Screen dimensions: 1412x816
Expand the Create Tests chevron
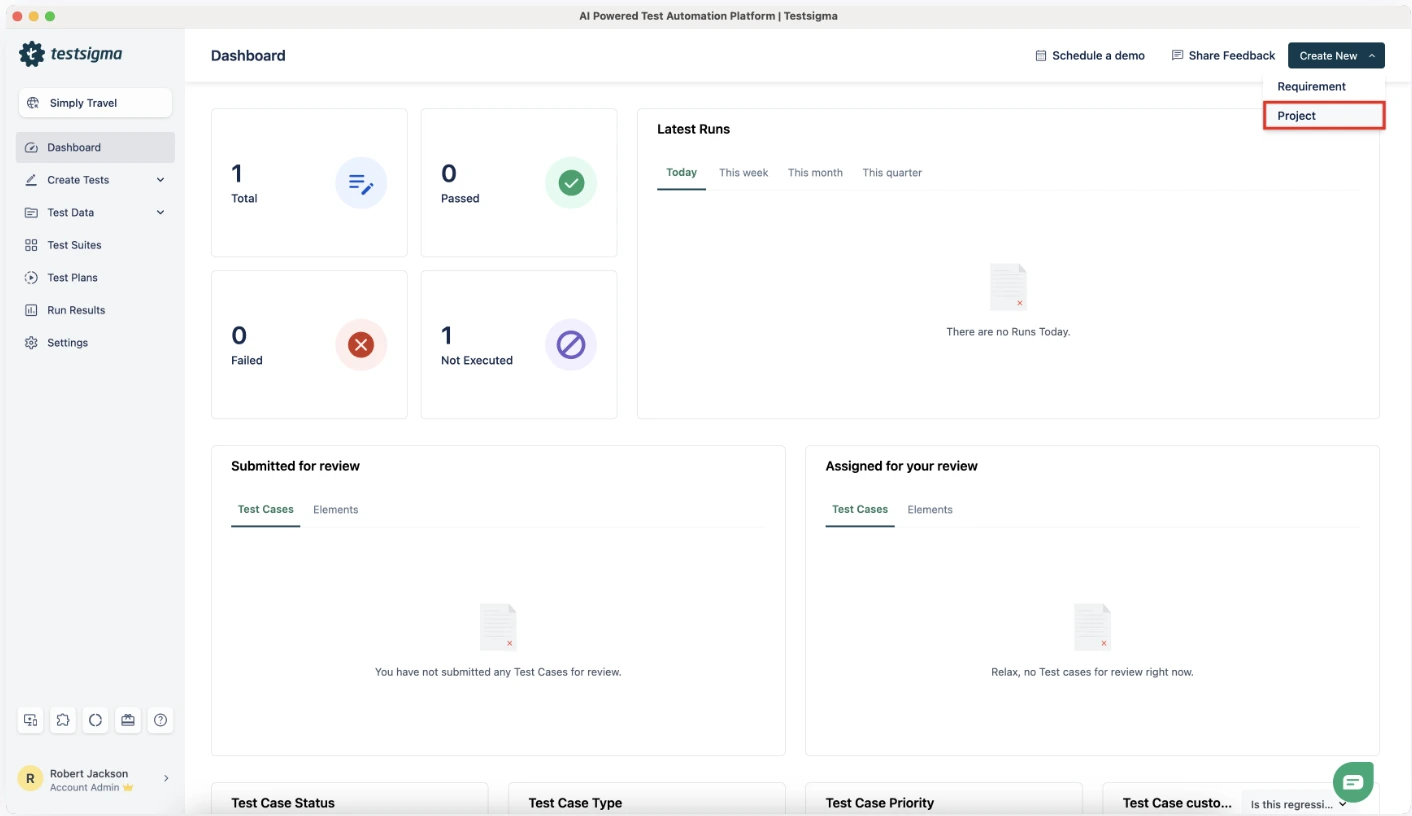[x=160, y=180]
